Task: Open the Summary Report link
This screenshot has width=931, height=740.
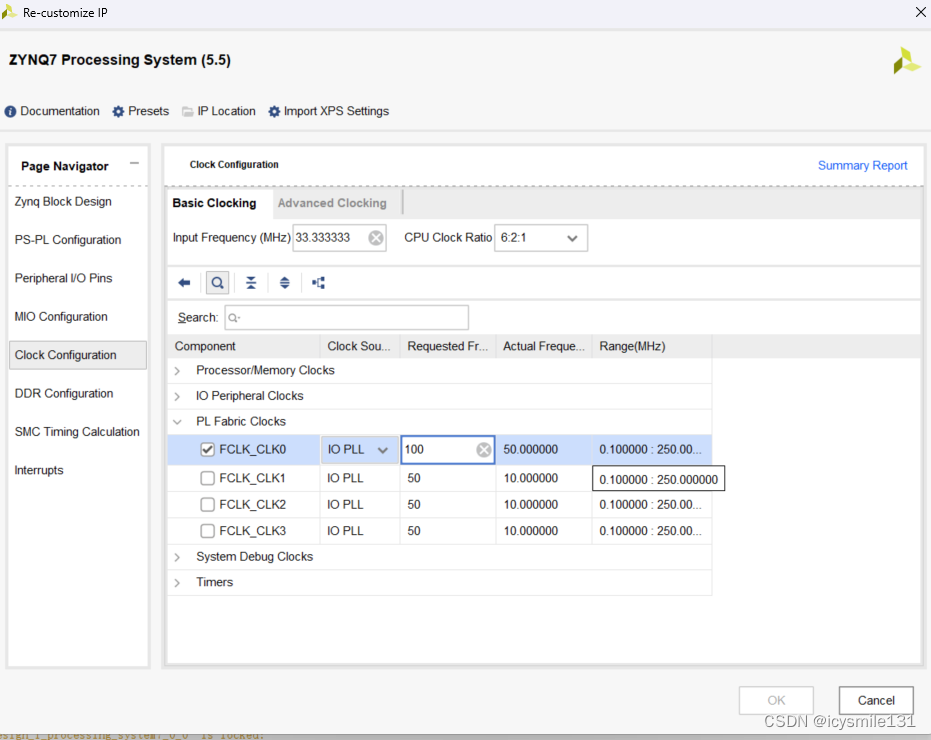Action: pyautogui.click(x=862, y=166)
